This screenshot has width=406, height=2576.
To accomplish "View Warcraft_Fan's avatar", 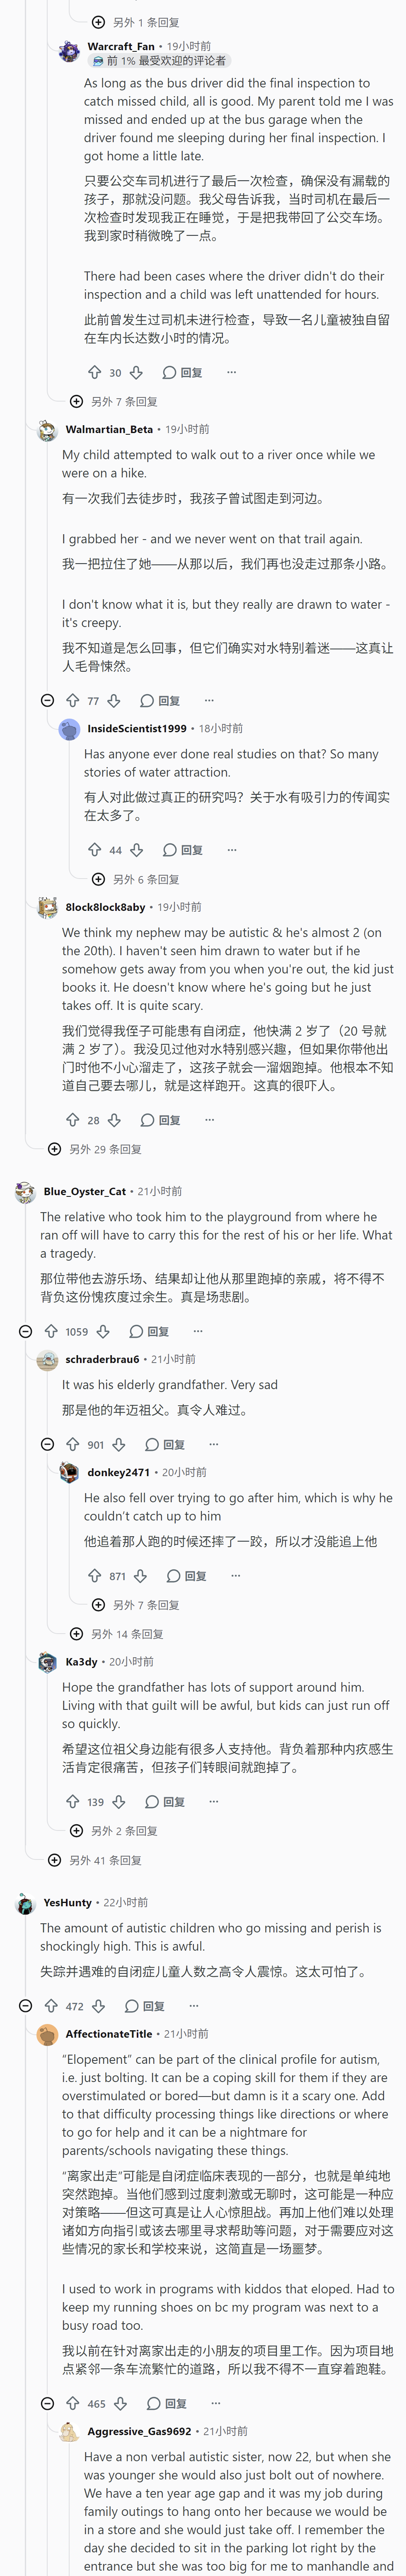I will pos(69,51).
